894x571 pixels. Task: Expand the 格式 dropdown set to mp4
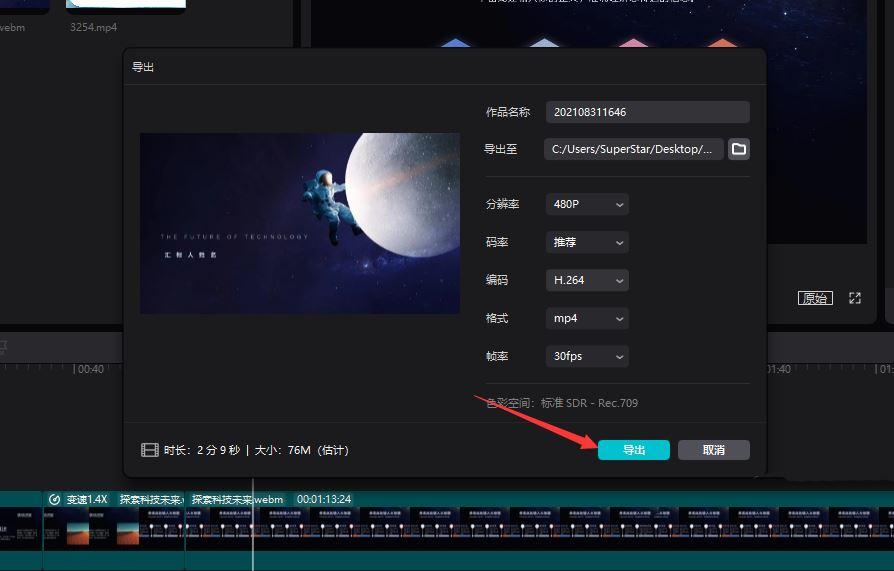pyautogui.click(x=587, y=318)
